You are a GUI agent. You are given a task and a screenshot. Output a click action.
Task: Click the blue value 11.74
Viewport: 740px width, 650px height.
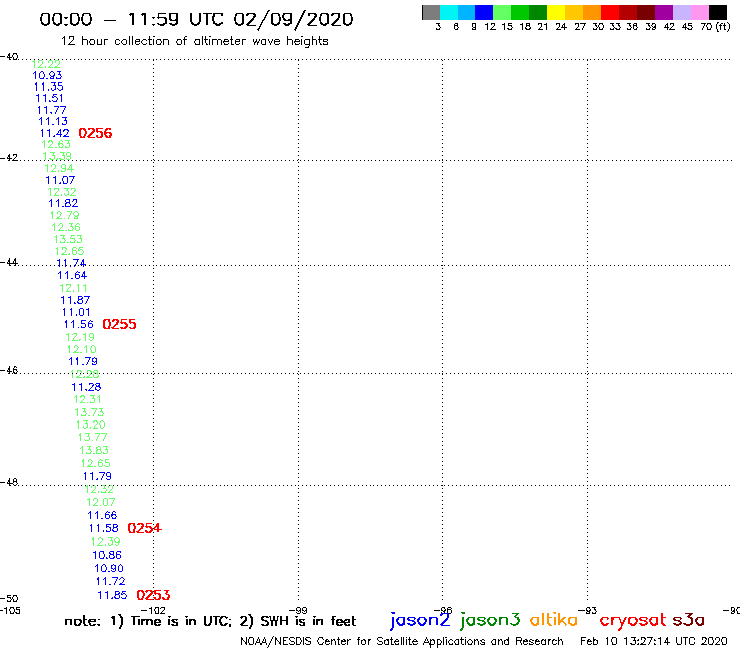[71, 263]
